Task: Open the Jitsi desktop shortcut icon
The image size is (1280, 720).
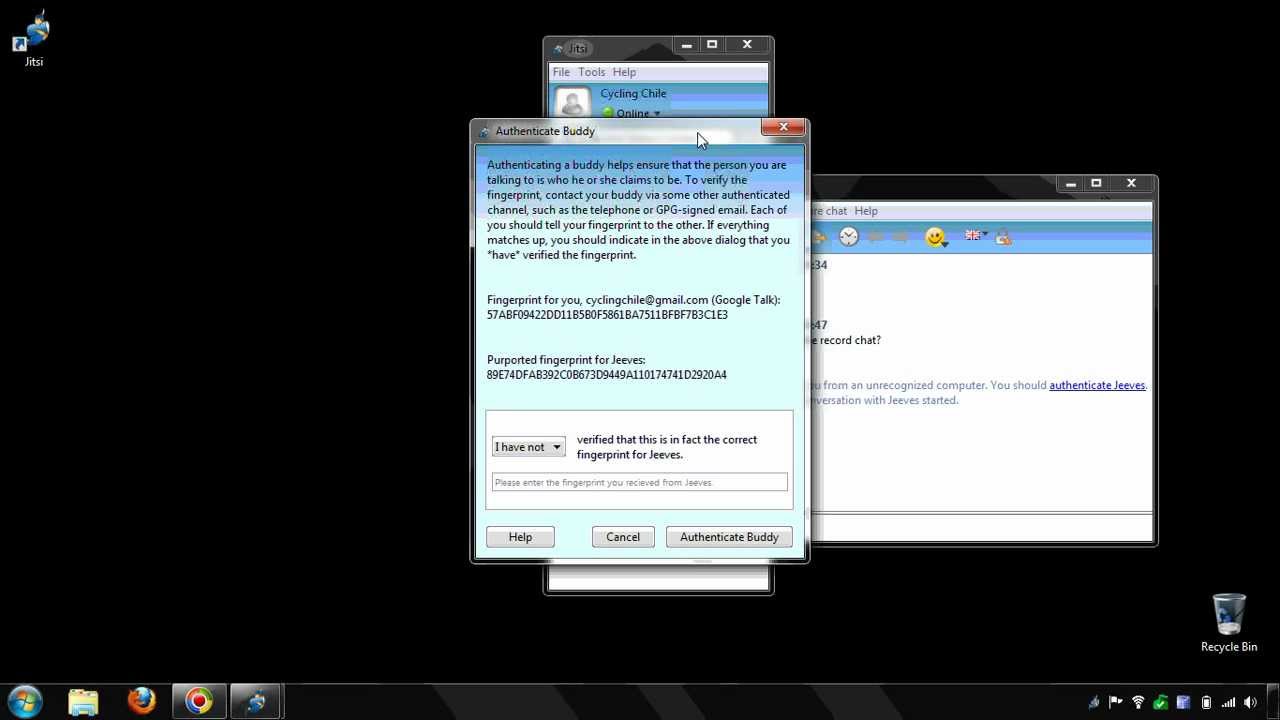Action: point(34,40)
